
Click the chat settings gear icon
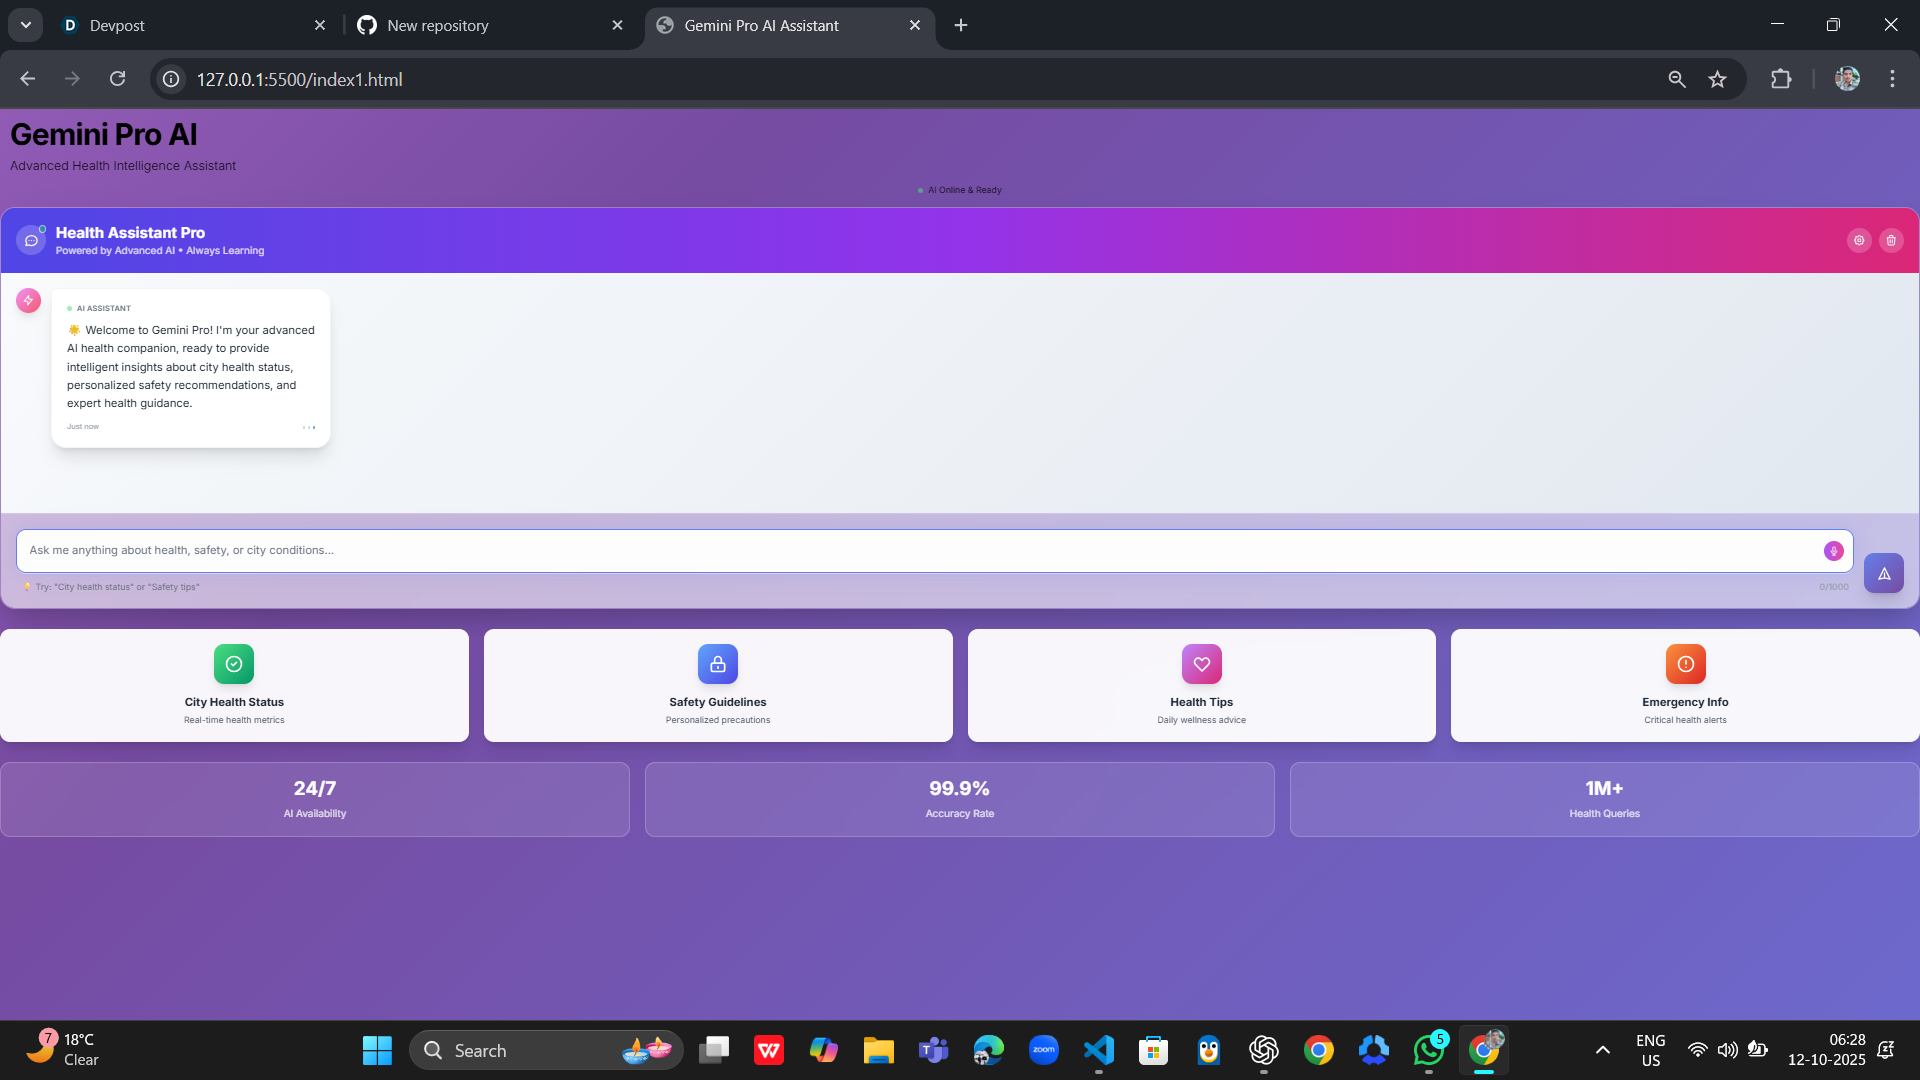(x=1859, y=240)
